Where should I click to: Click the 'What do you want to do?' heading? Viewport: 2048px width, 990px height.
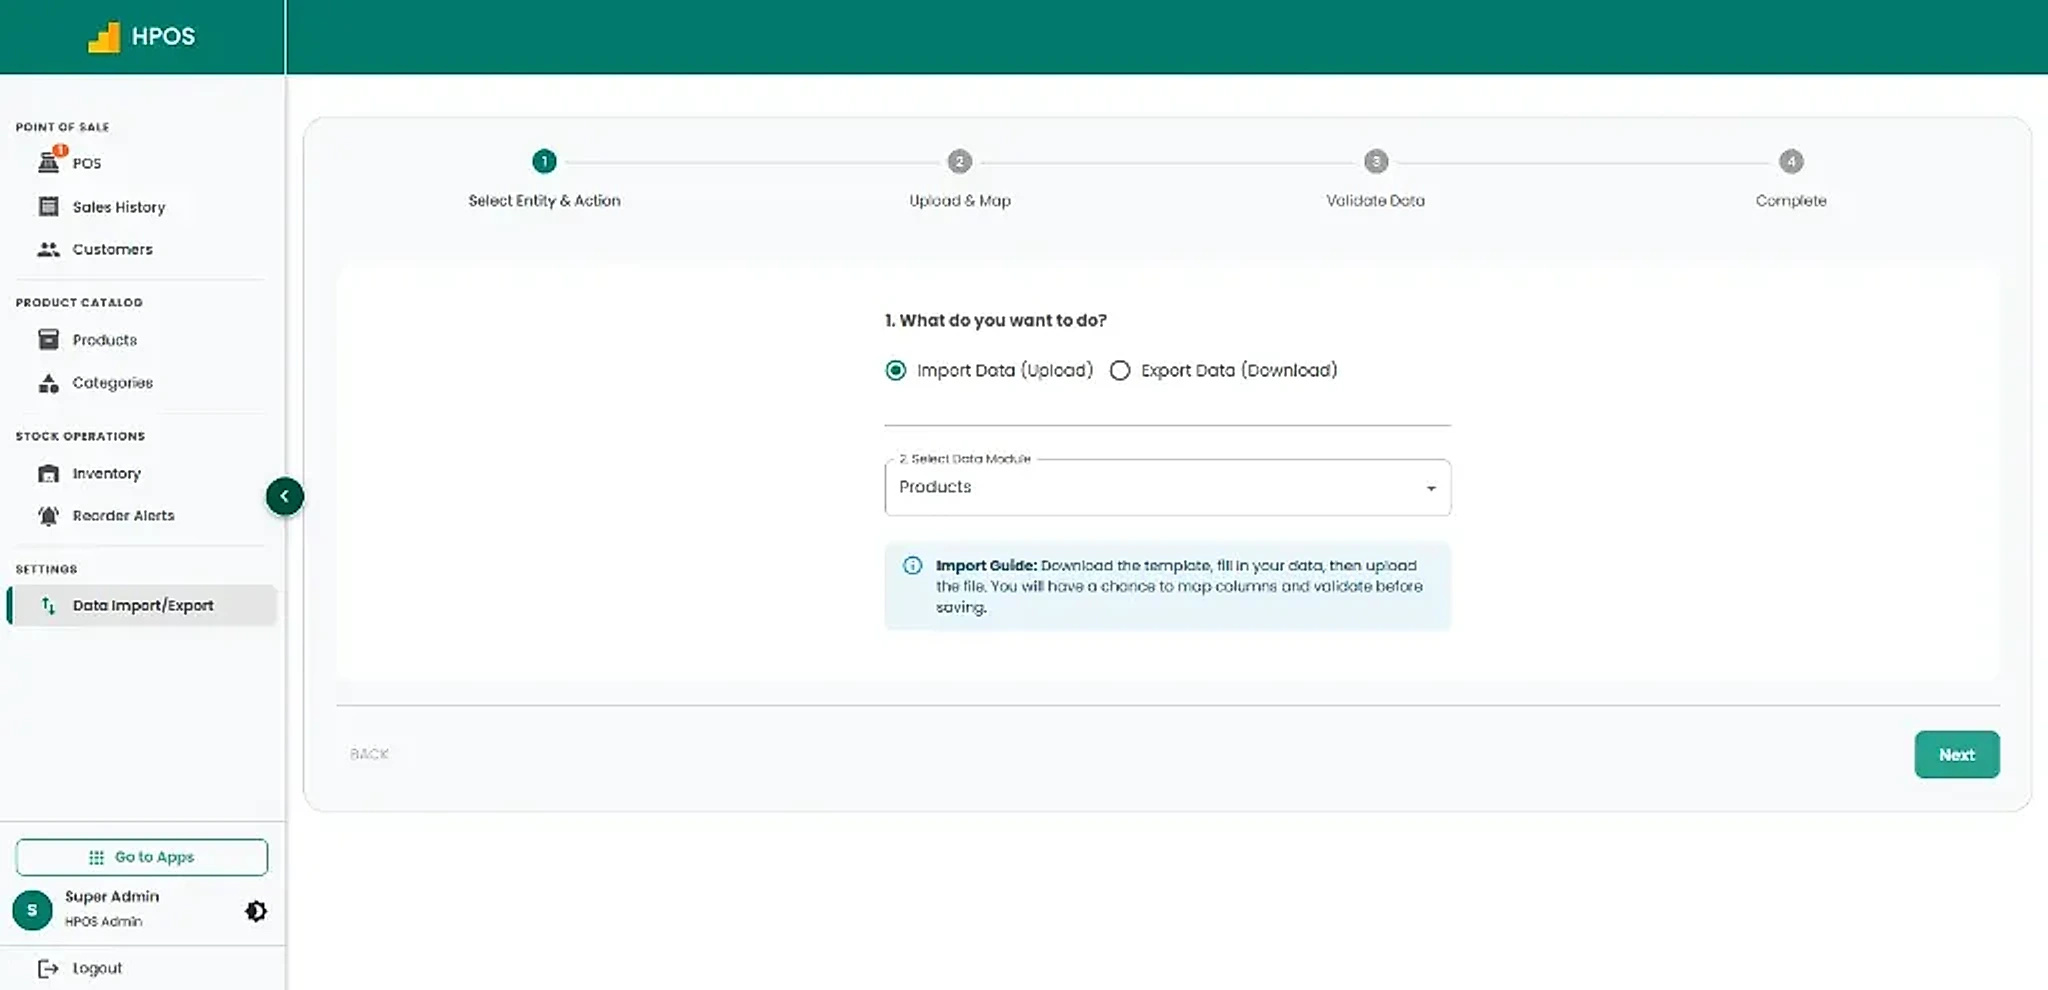995,320
